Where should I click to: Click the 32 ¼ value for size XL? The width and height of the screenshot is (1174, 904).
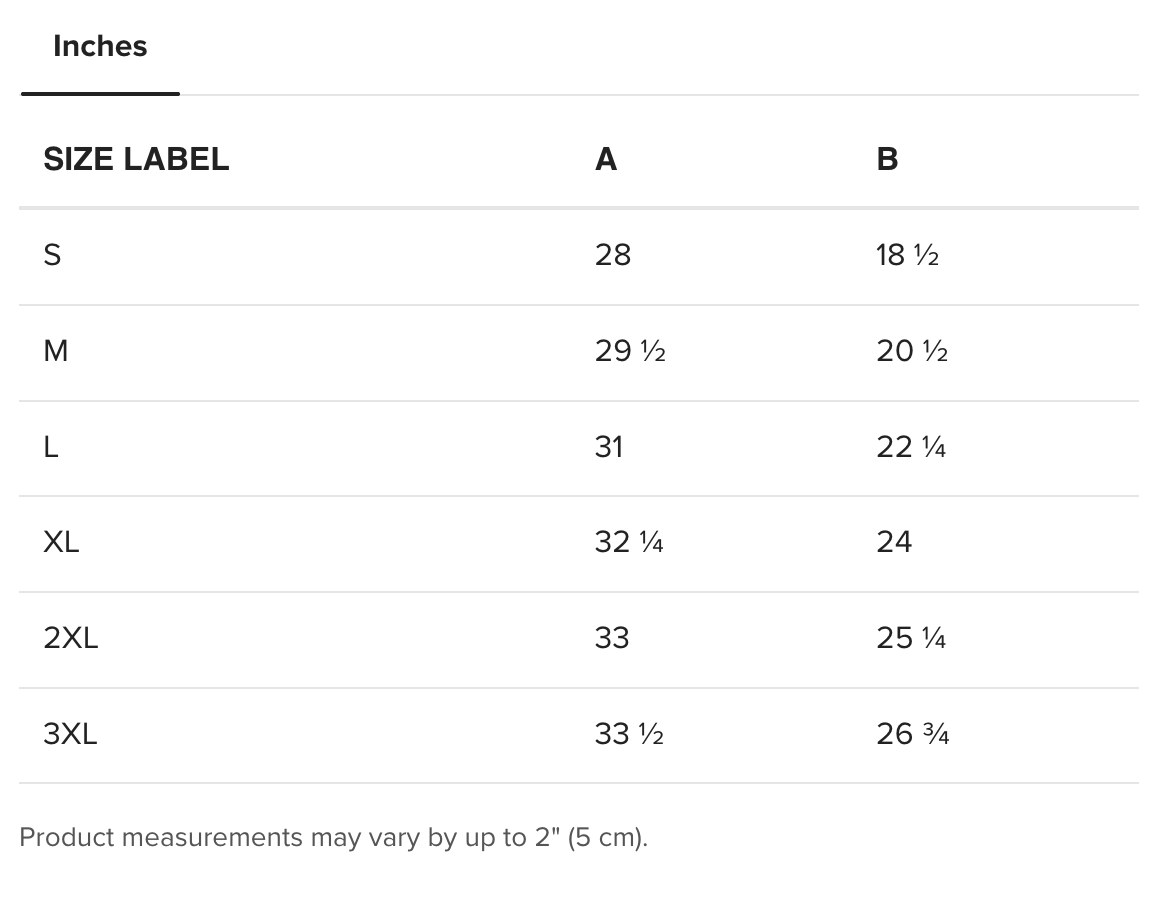pos(629,542)
